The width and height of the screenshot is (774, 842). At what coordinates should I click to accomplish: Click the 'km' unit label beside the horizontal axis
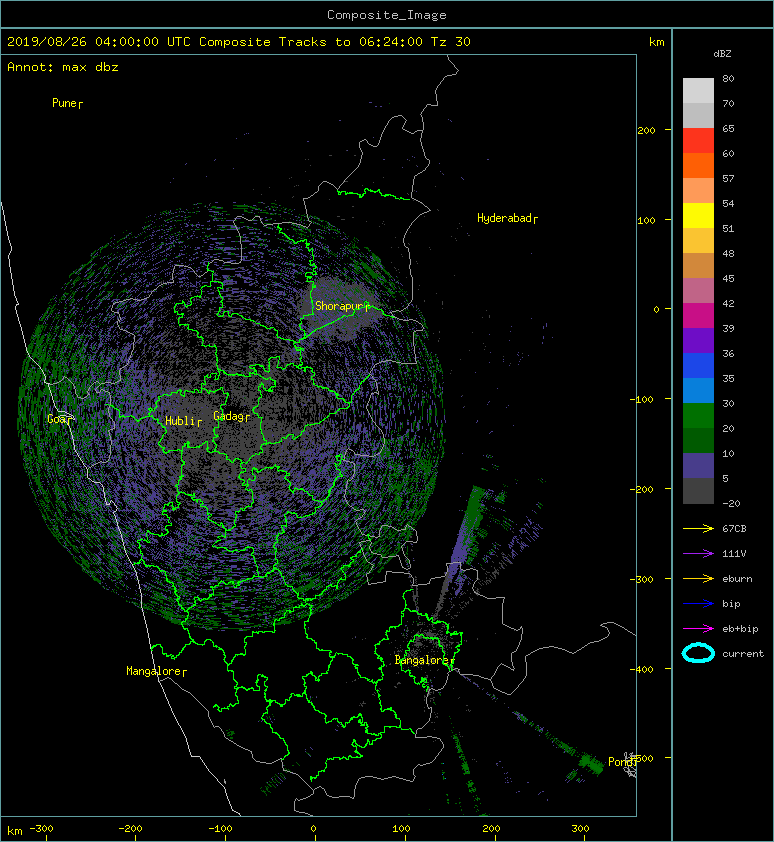click(15, 831)
